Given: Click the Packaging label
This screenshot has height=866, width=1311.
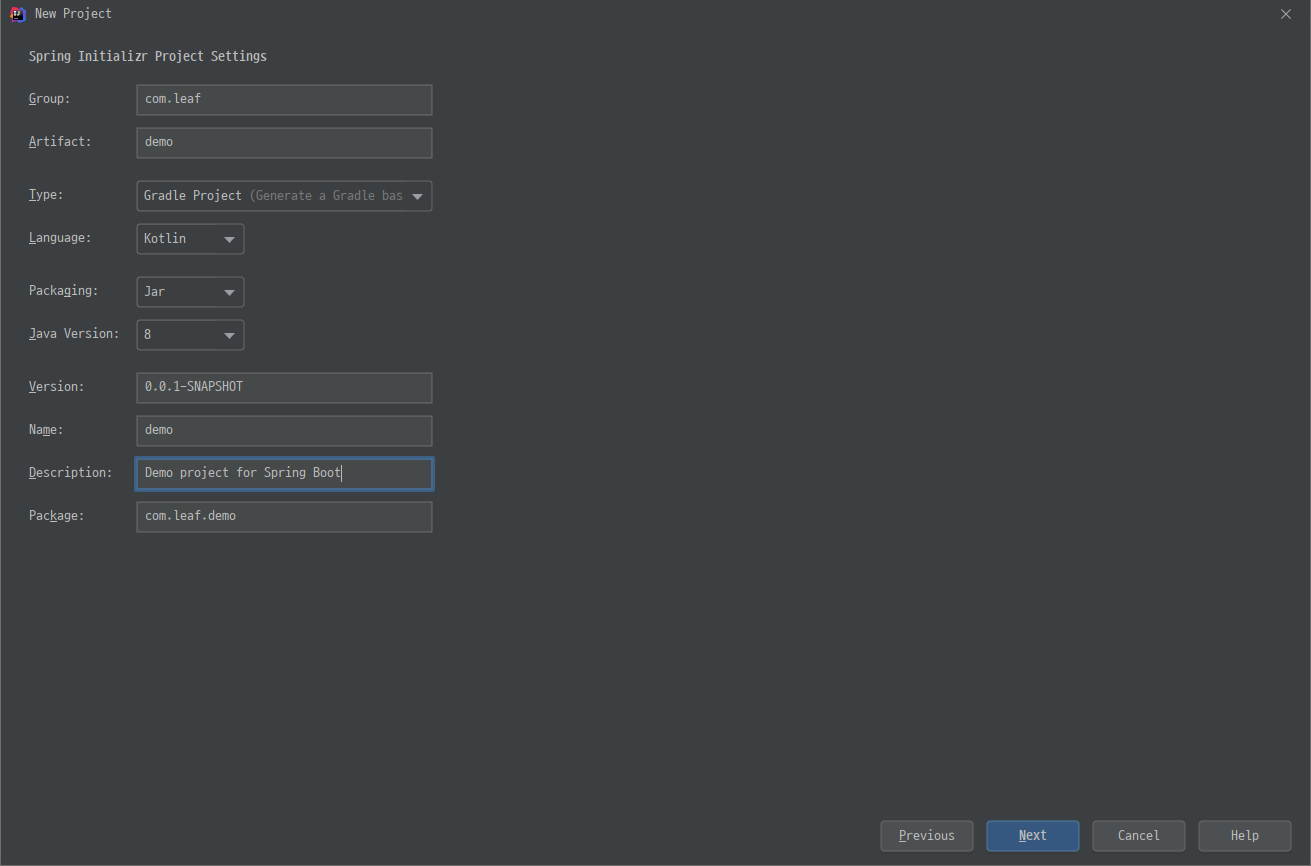Looking at the screenshot, I should point(64,291).
